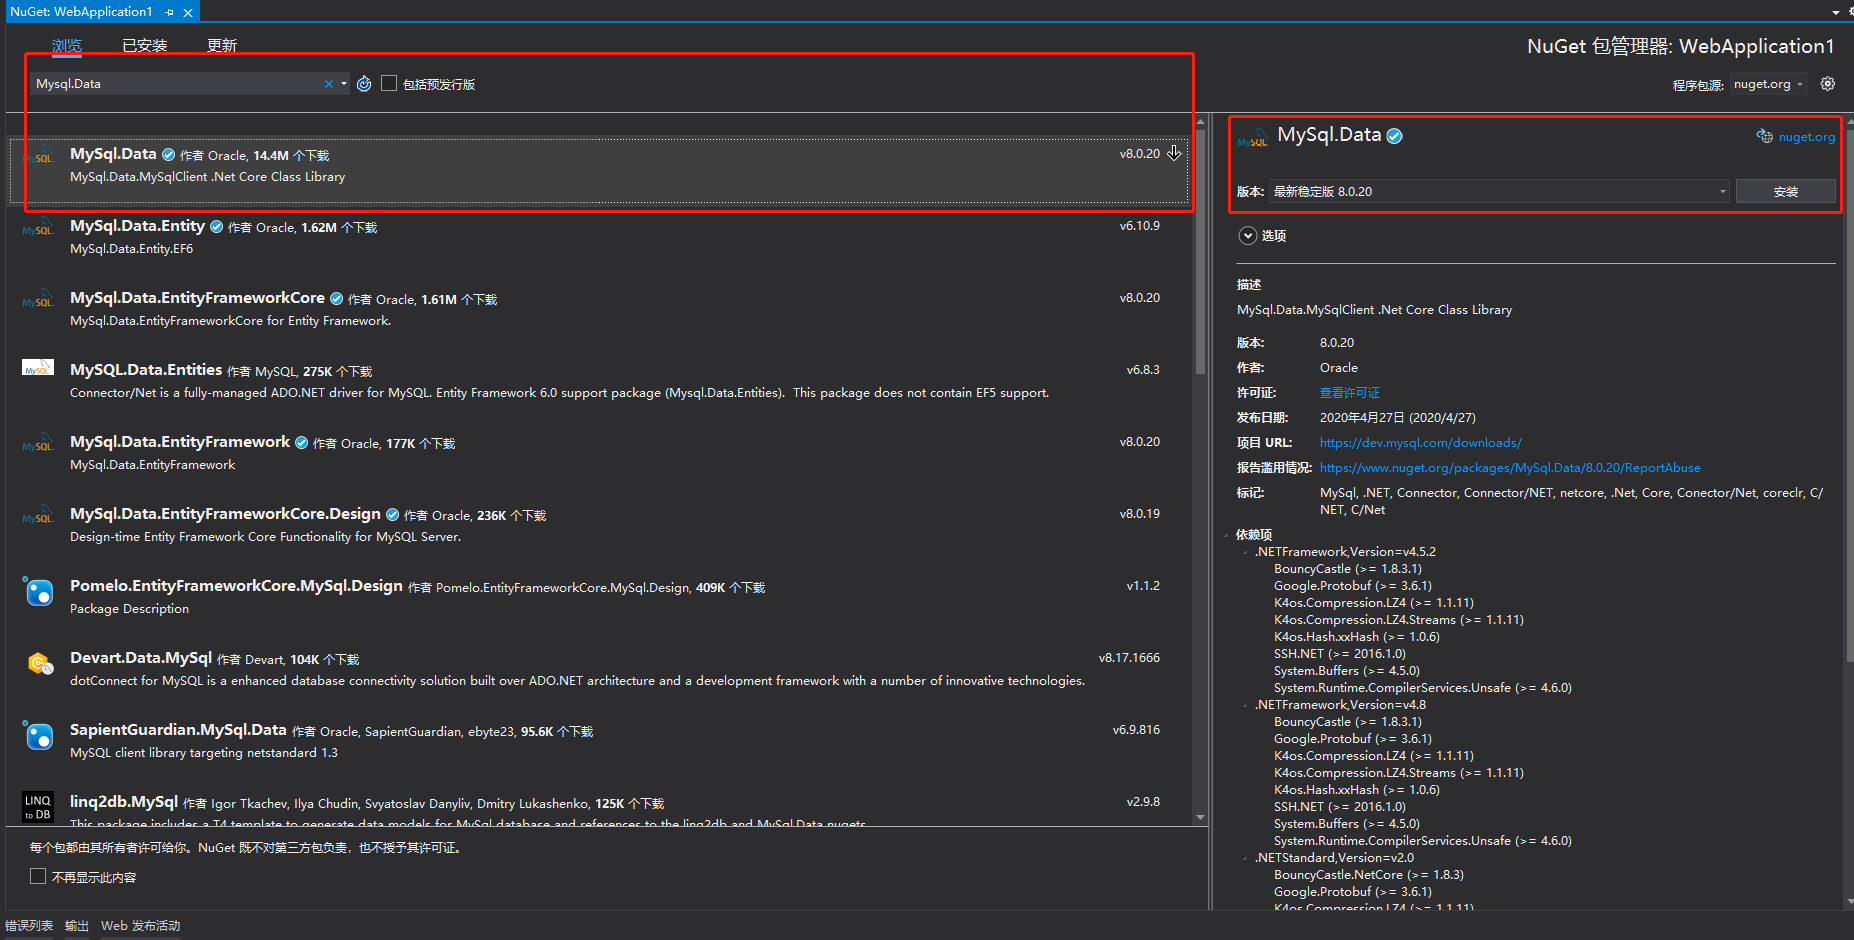The image size is (1854, 940).
Task: Check the 不再显示此内容 checkbox
Action: pyautogui.click(x=38, y=876)
